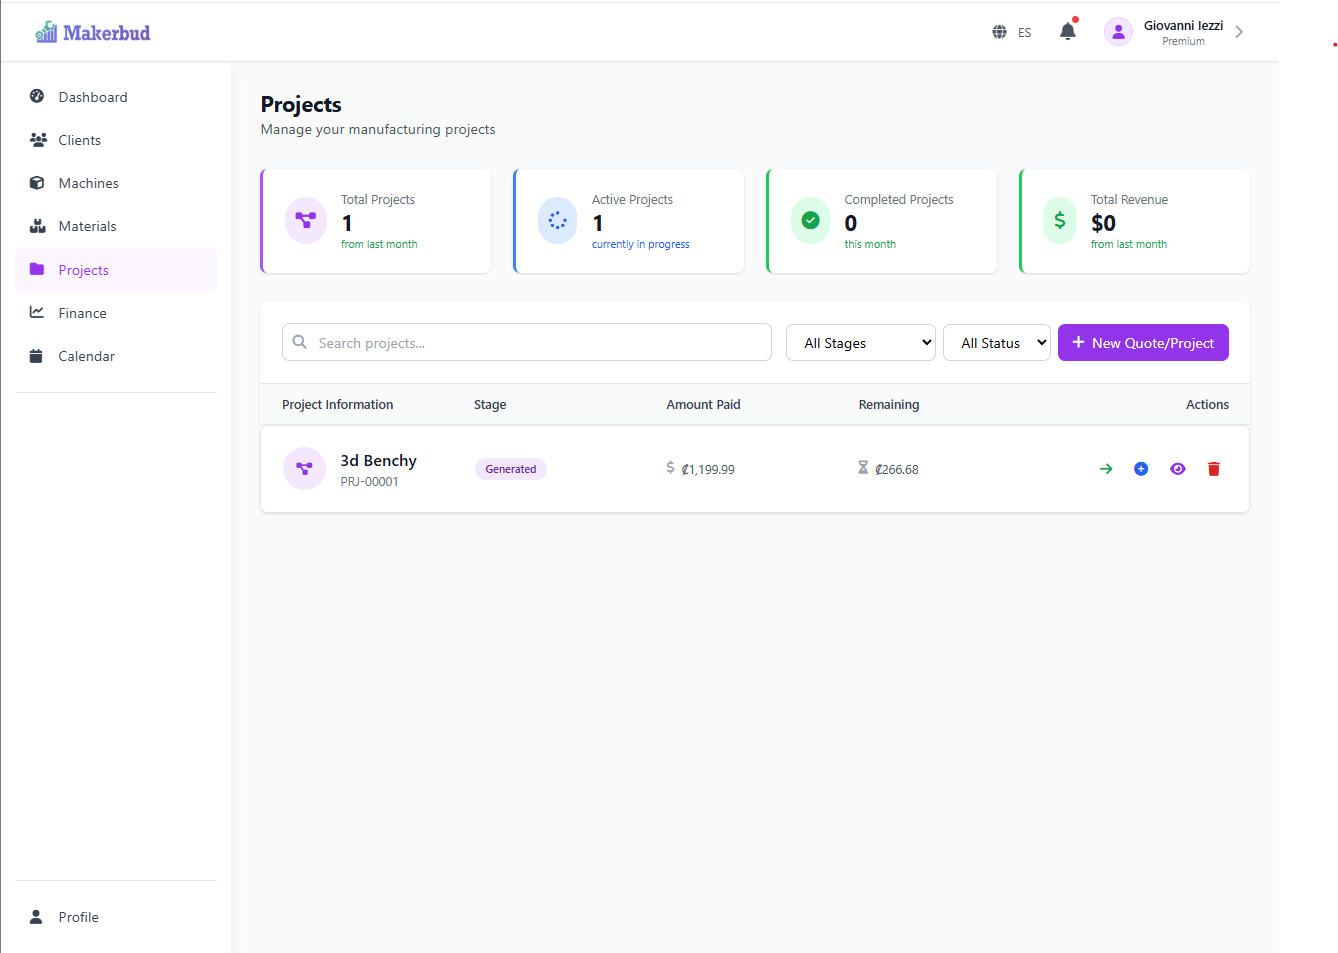The image size is (1338, 953).
Task: Open Profile at sidebar bottom
Action: coord(78,917)
